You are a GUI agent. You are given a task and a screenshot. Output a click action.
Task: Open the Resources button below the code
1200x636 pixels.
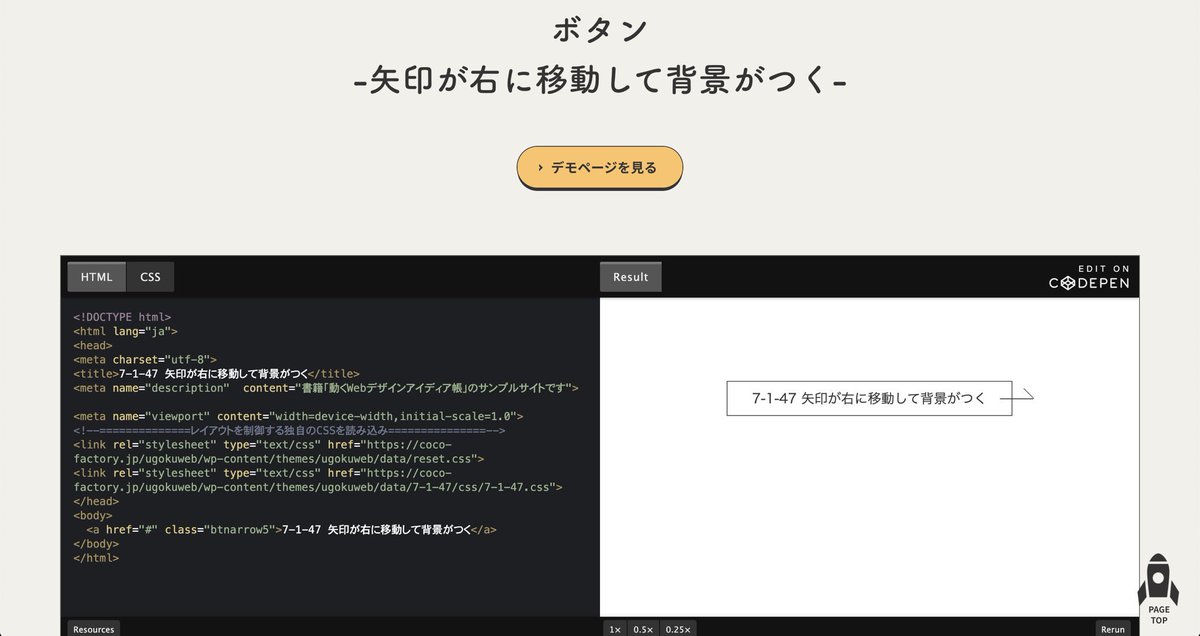[x=94, y=629]
